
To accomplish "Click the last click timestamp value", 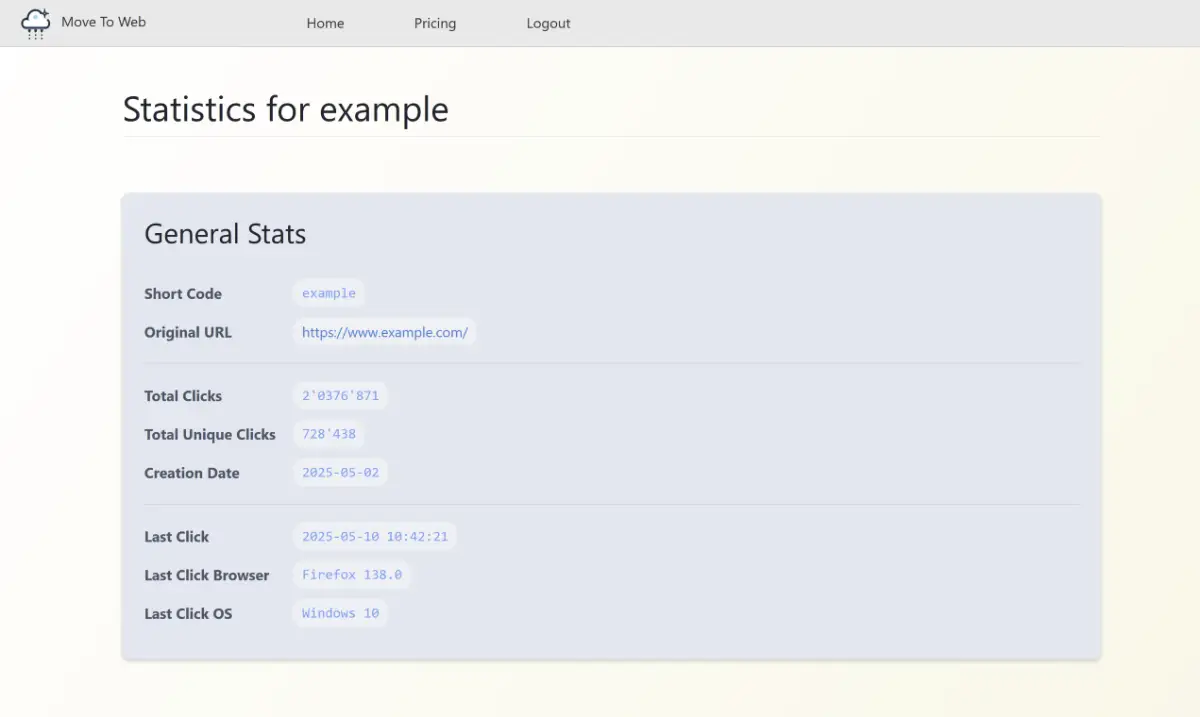I will 374,536.
